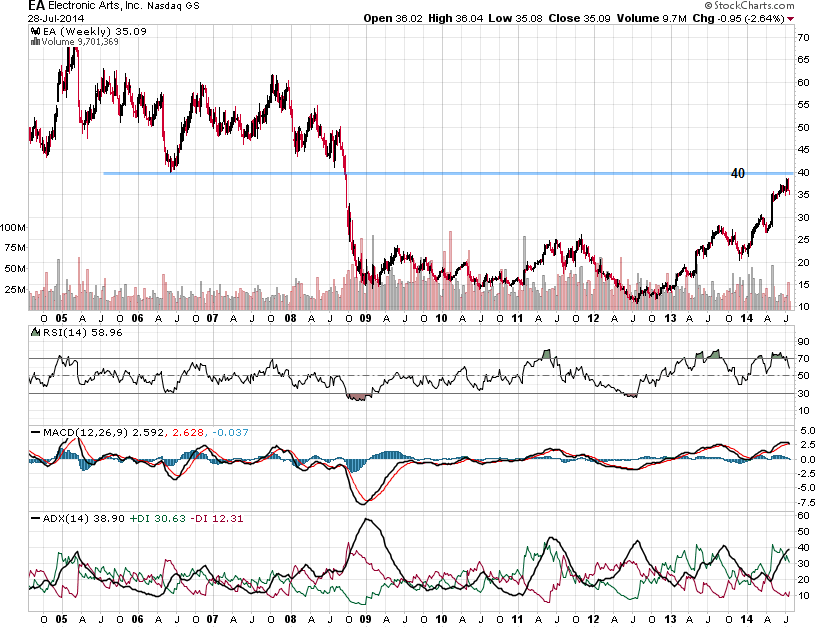815x627 pixels.
Task: Click the 'Nasdaq GS' exchange label
Action: tap(173, 6)
